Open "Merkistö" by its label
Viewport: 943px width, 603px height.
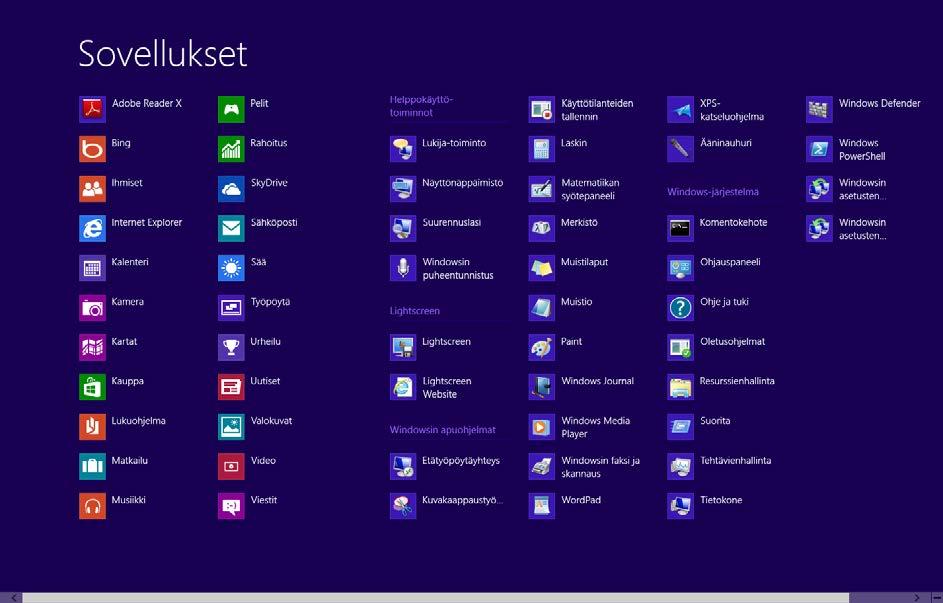(579, 222)
